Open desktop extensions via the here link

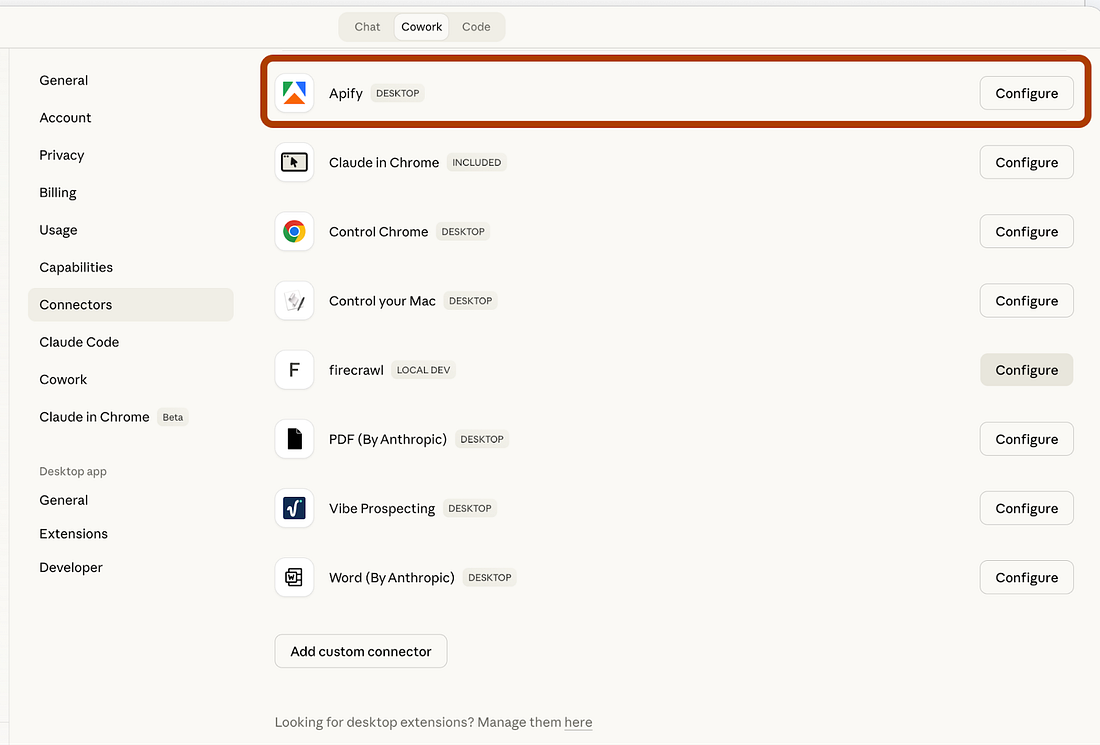578,722
